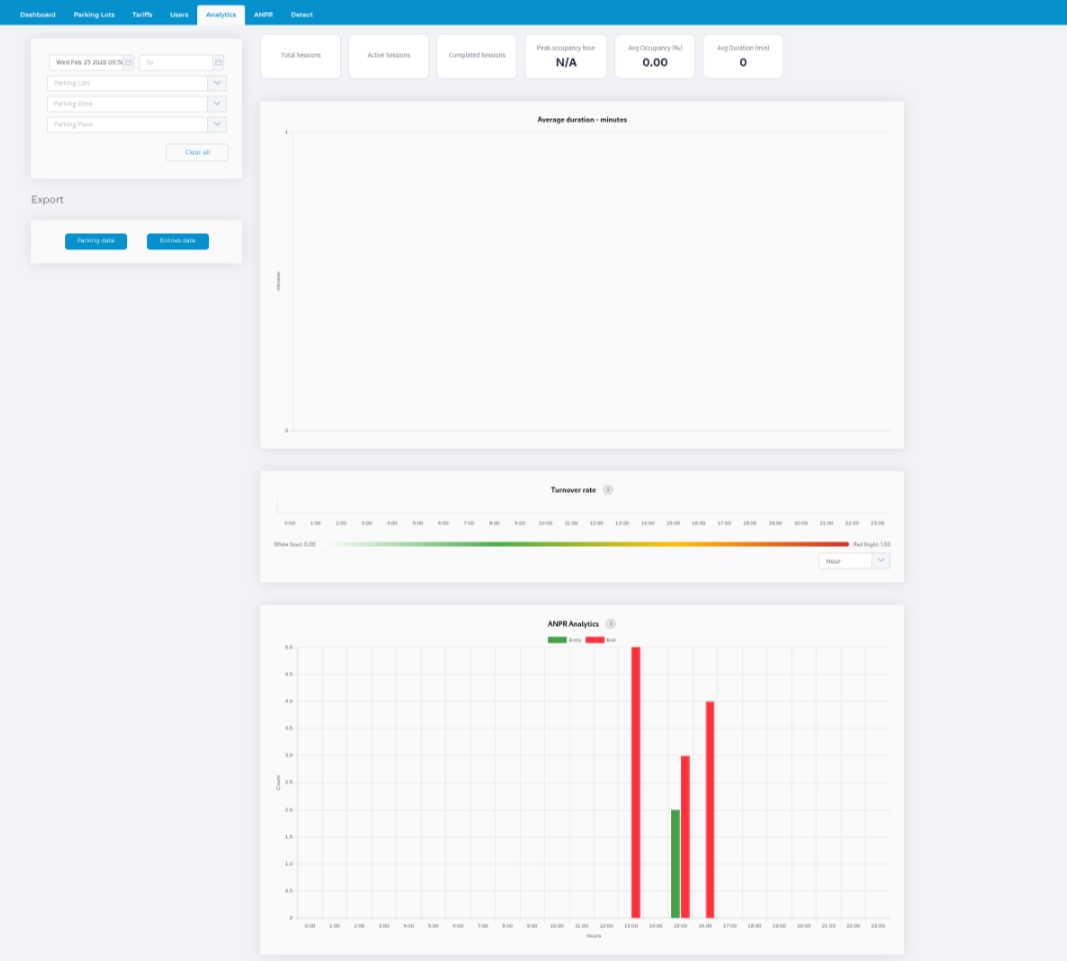Switch to the Dashboard tab

pyautogui.click(x=37, y=15)
